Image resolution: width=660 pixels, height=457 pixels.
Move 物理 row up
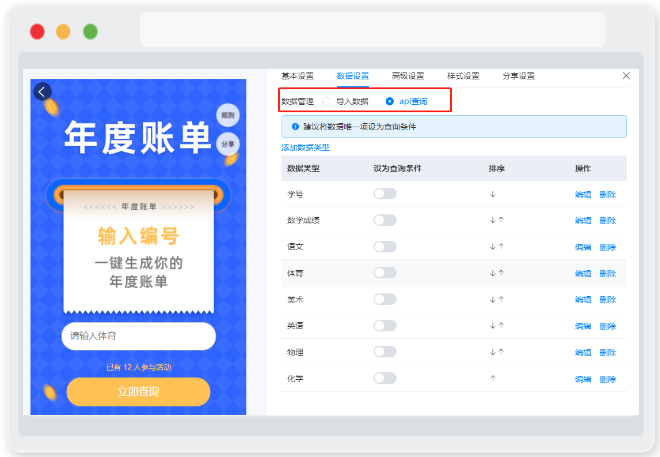click(x=501, y=352)
